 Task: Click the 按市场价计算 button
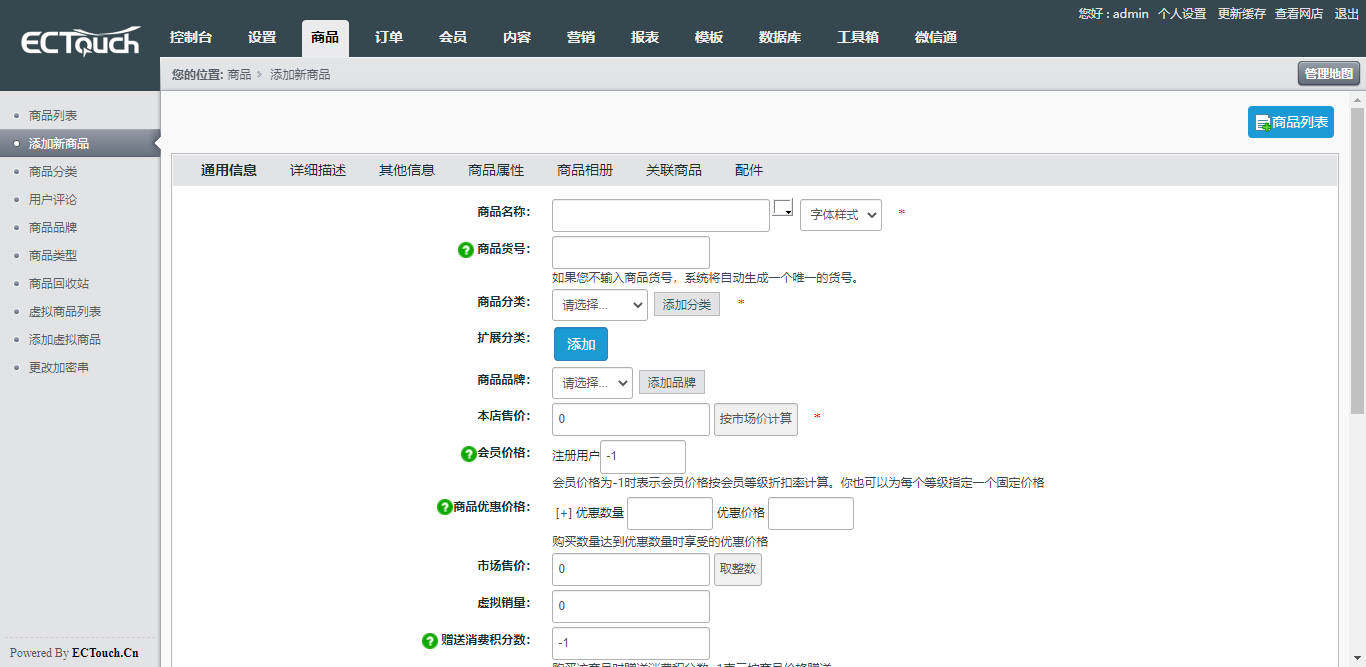pos(756,419)
